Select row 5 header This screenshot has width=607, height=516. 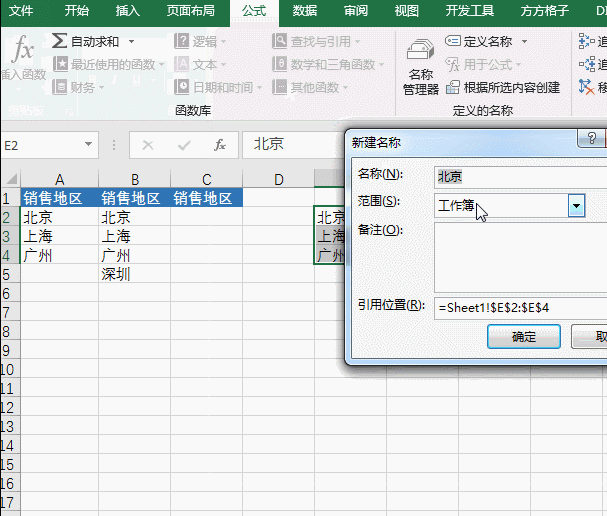point(10,274)
